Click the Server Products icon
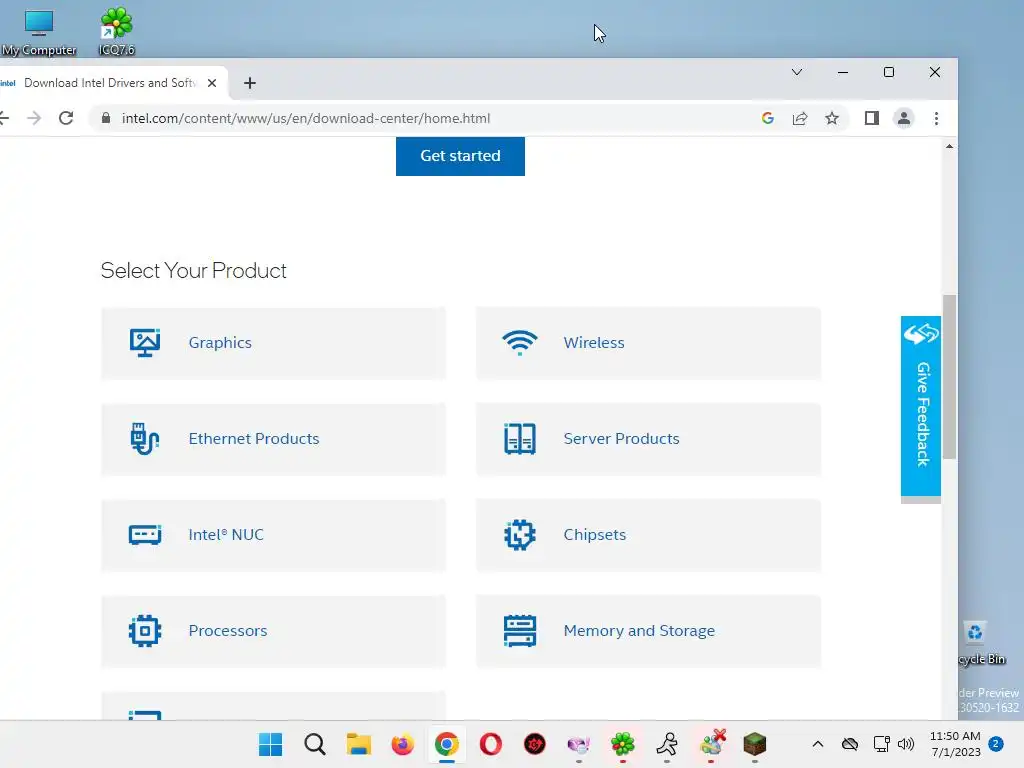The image size is (1024, 768). tap(520, 438)
